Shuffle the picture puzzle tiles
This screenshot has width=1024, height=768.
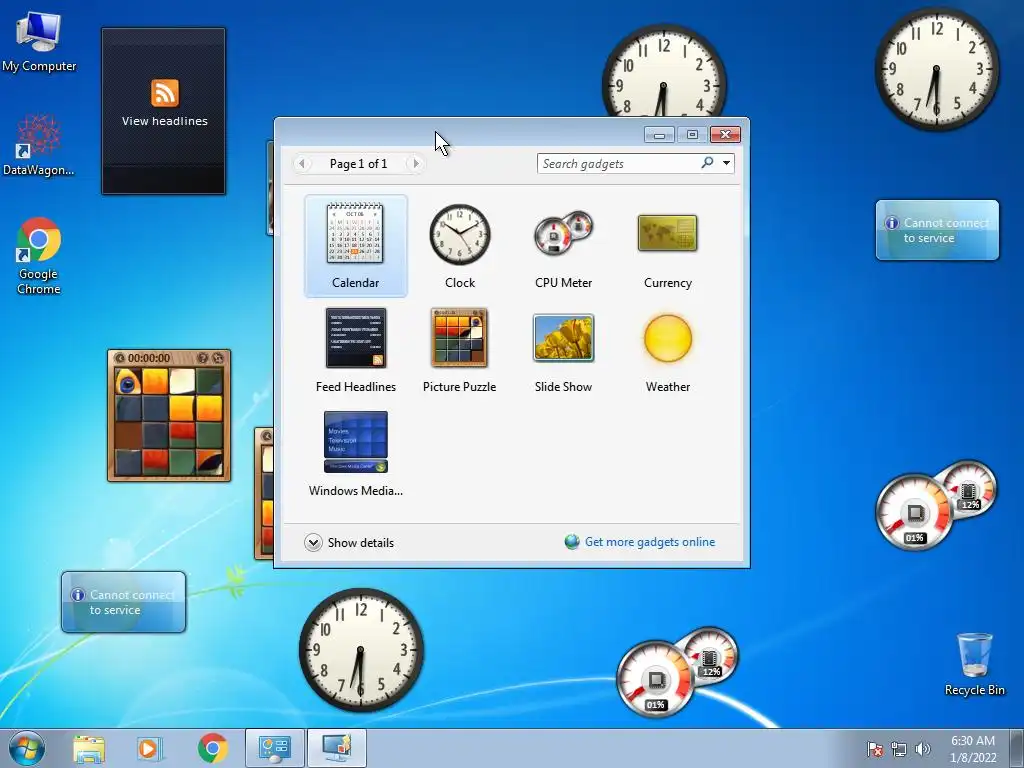click(x=218, y=358)
